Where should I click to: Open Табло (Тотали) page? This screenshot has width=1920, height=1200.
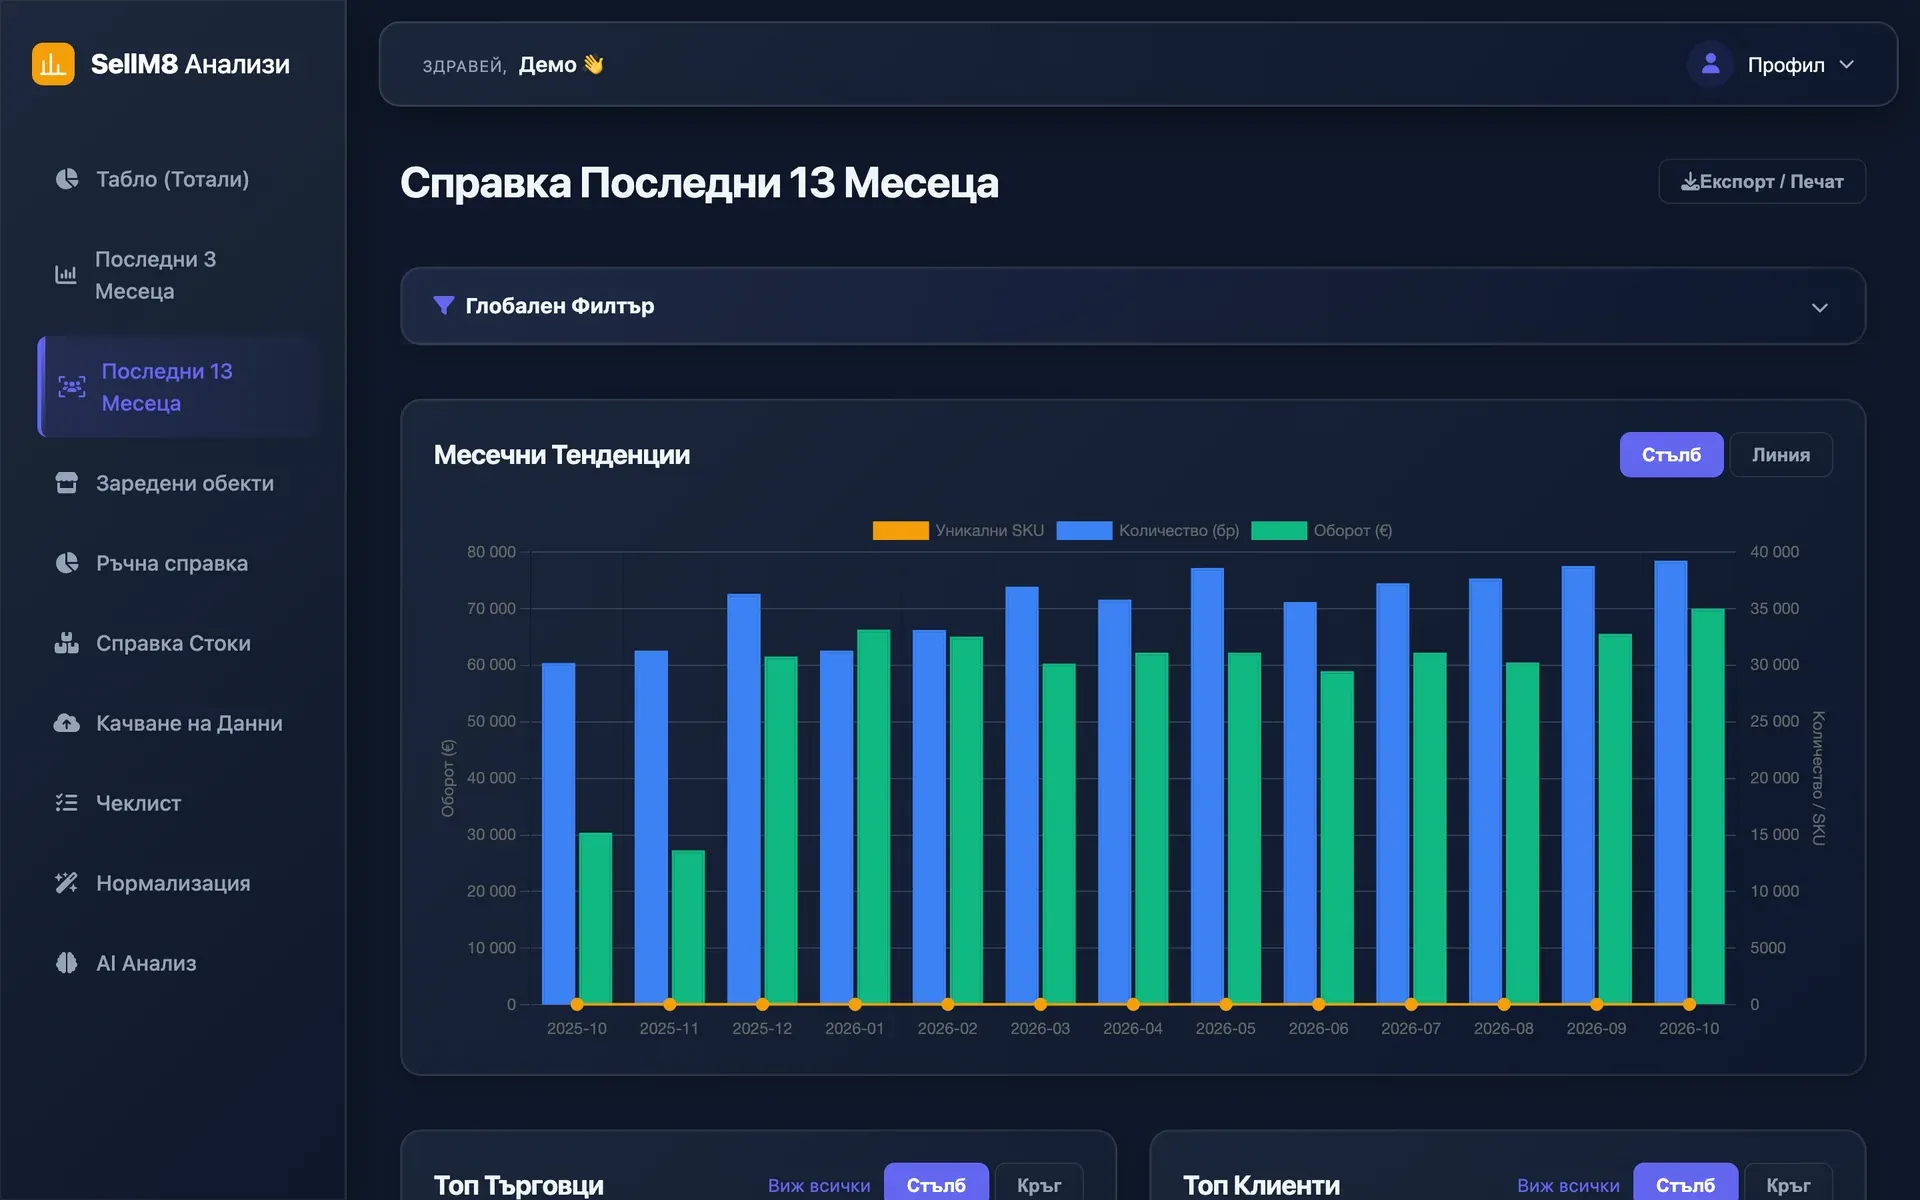tap(178, 179)
